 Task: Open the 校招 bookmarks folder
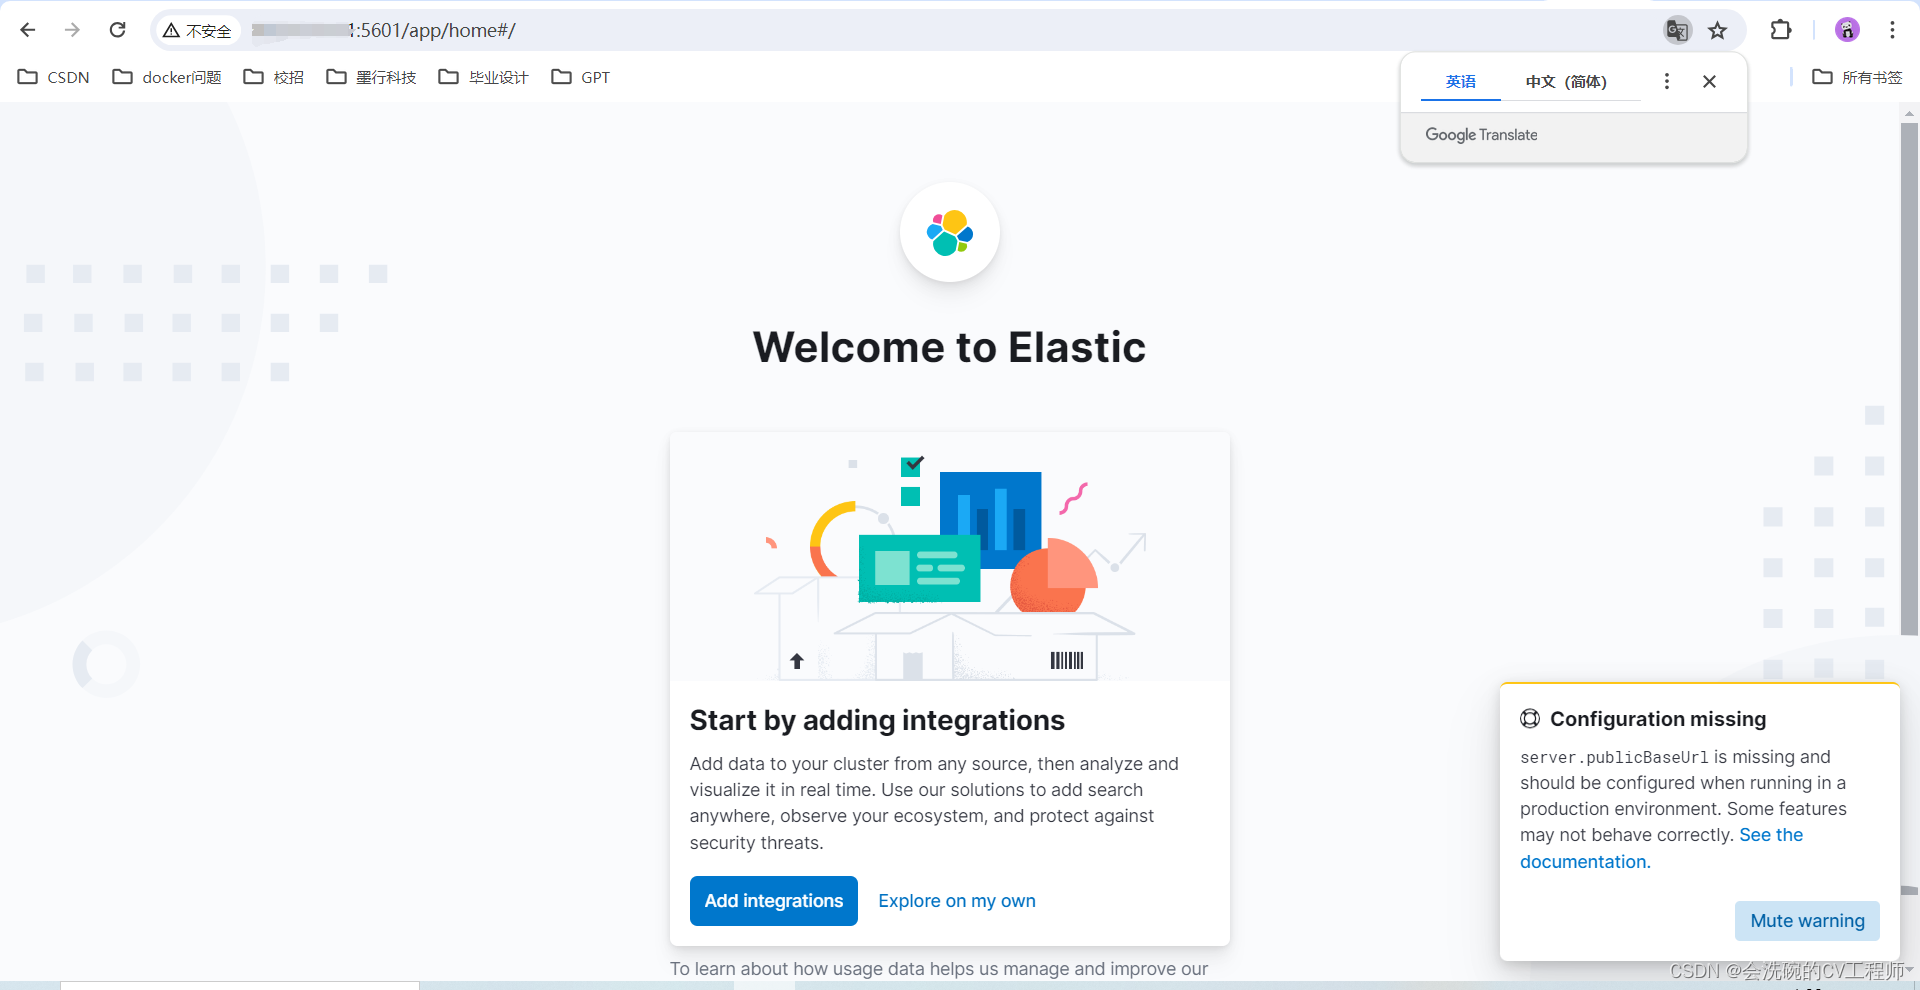tap(274, 77)
